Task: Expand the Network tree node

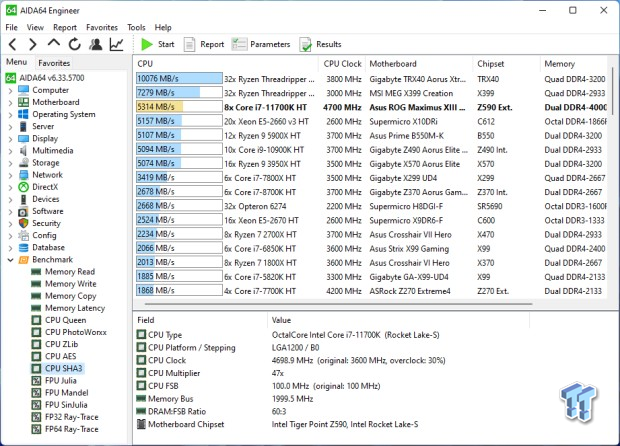Action: click(x=11, y=175)
